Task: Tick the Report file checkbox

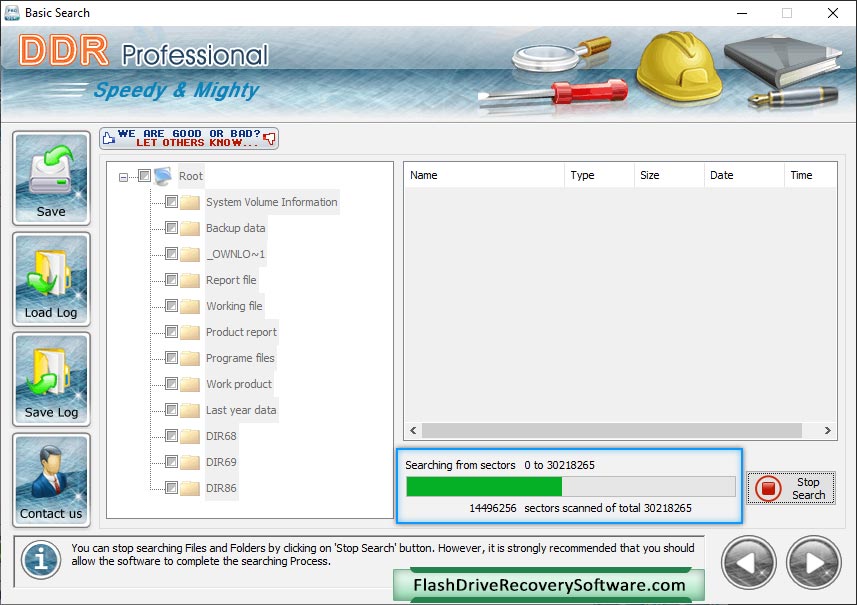Action: coord(171,280)
